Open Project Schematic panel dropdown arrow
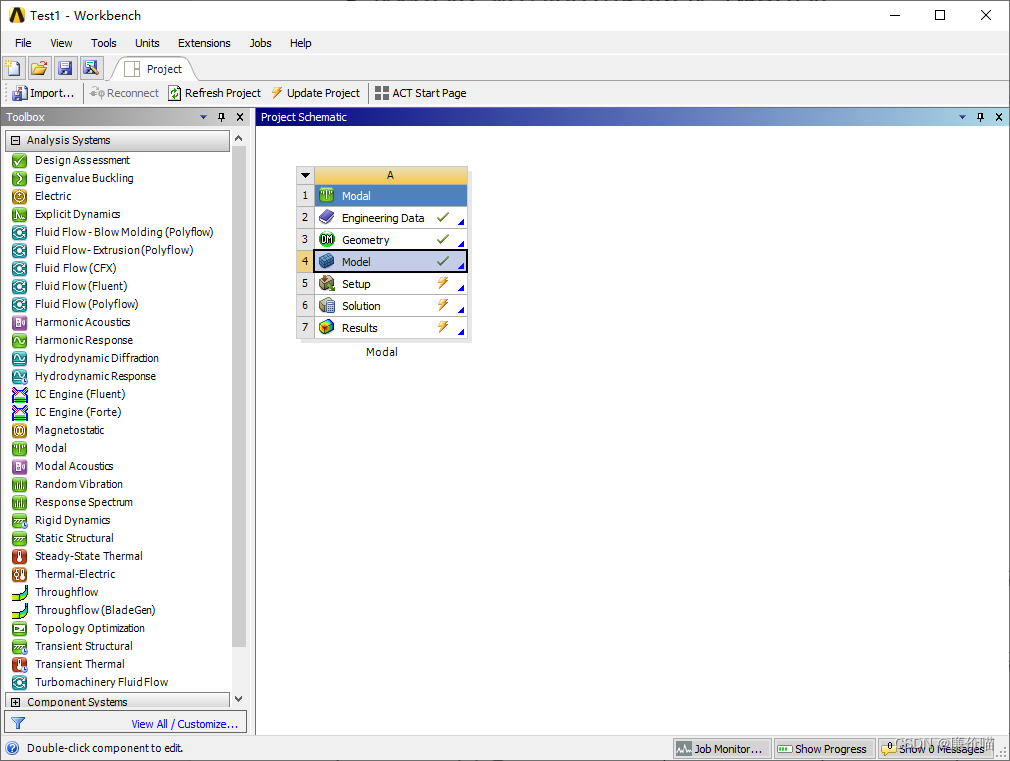Viewport: 1010px width, 761px height. [x=962, y=117]
